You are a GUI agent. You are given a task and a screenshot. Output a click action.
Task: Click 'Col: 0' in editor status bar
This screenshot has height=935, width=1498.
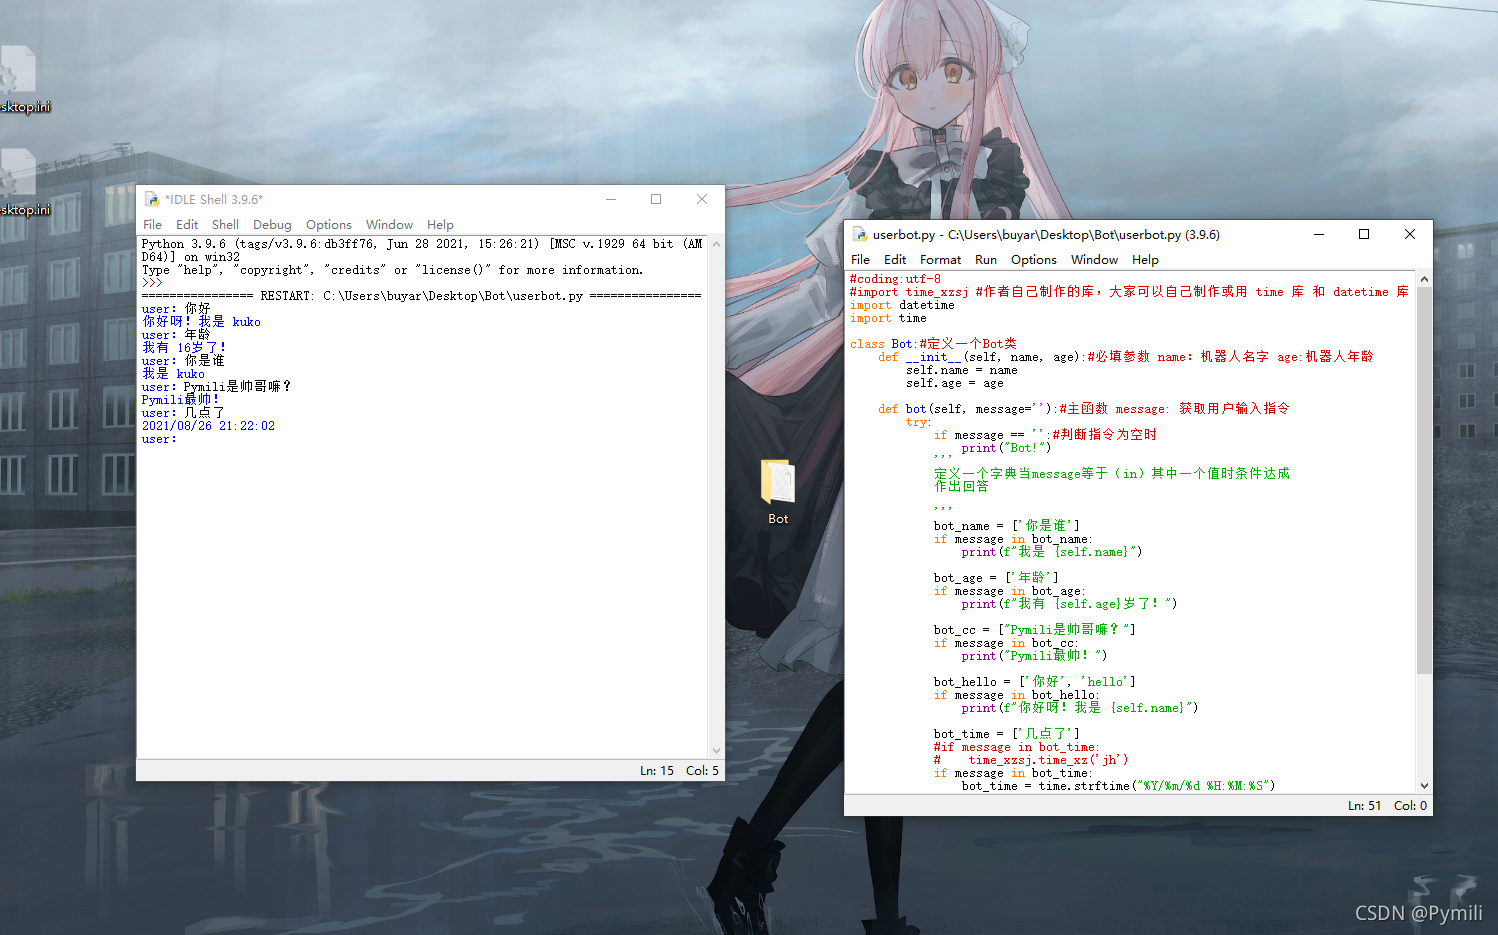point(1411,806)
